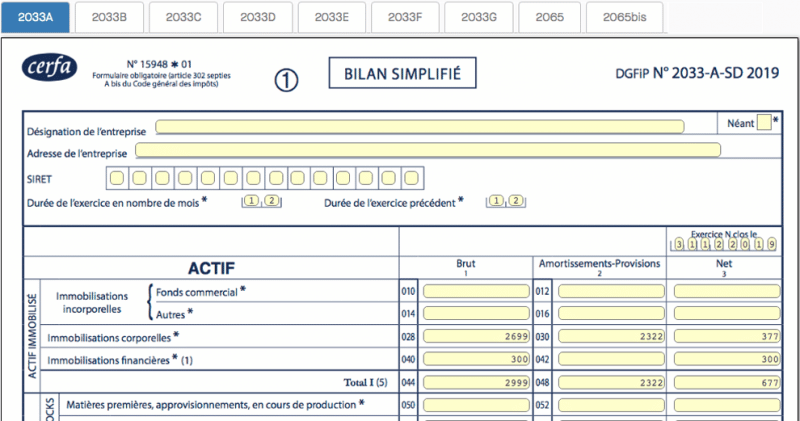
Task: Click first digit of Exercice N clos le date
Action: pos(679,244)
